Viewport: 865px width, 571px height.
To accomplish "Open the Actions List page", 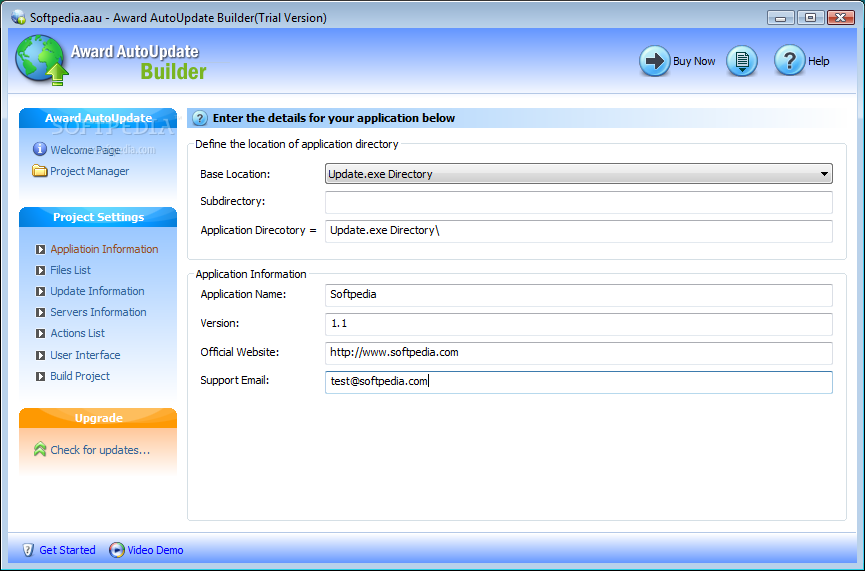I will coord(78,333).
